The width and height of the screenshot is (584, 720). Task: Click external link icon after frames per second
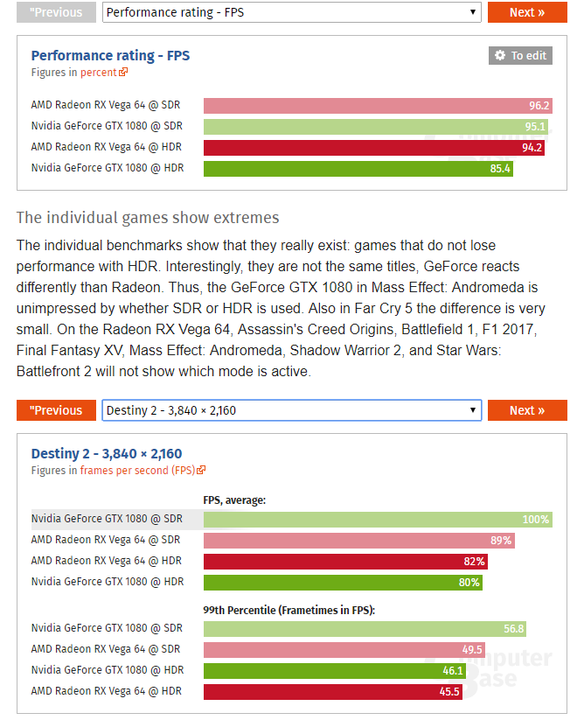click(x=201, y=470)
